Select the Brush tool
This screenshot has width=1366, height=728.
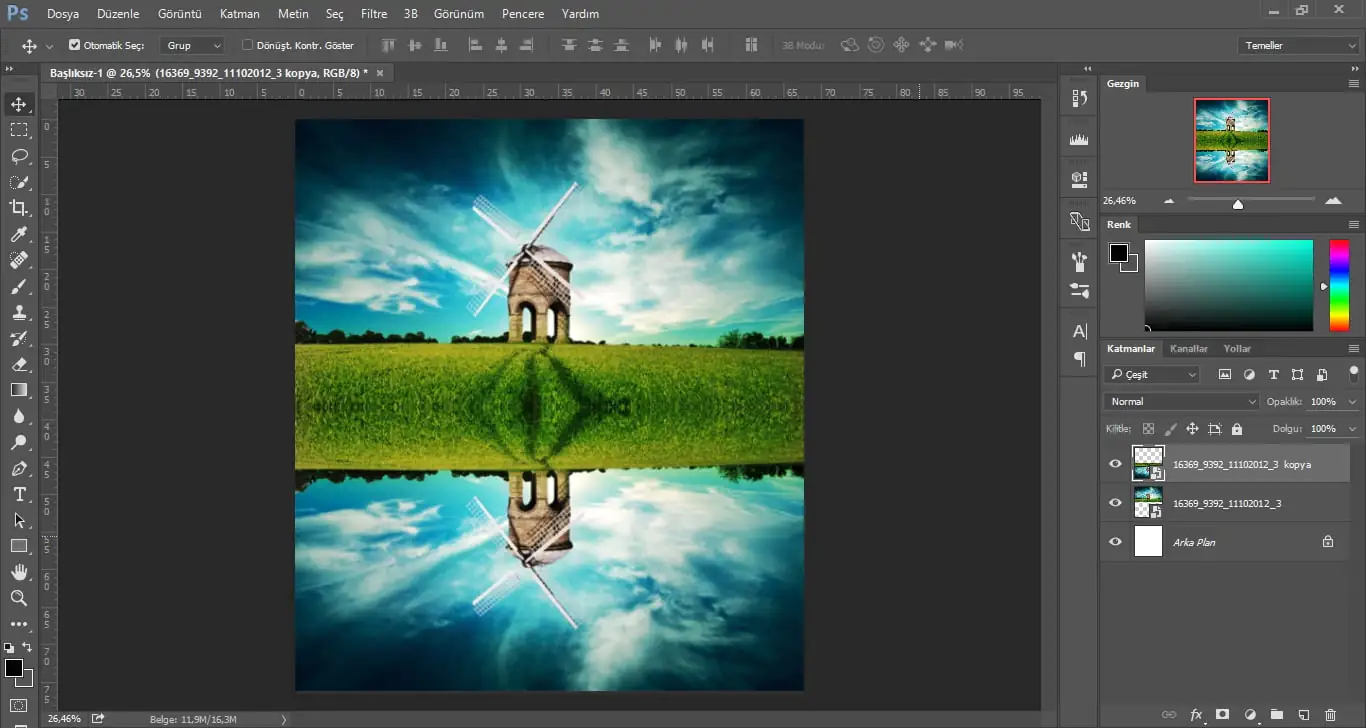19,286
